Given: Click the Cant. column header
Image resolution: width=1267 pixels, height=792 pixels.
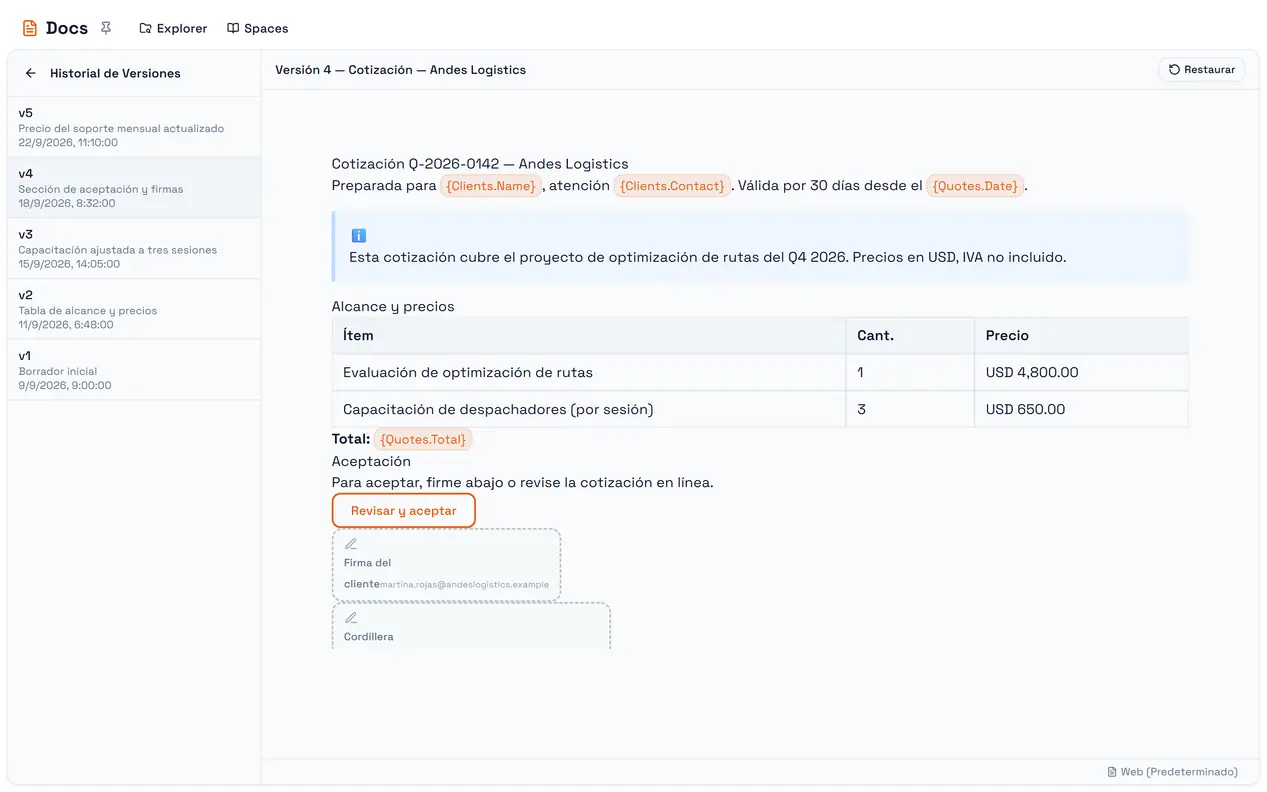Looking at the screenshot, I should (910, 336).
